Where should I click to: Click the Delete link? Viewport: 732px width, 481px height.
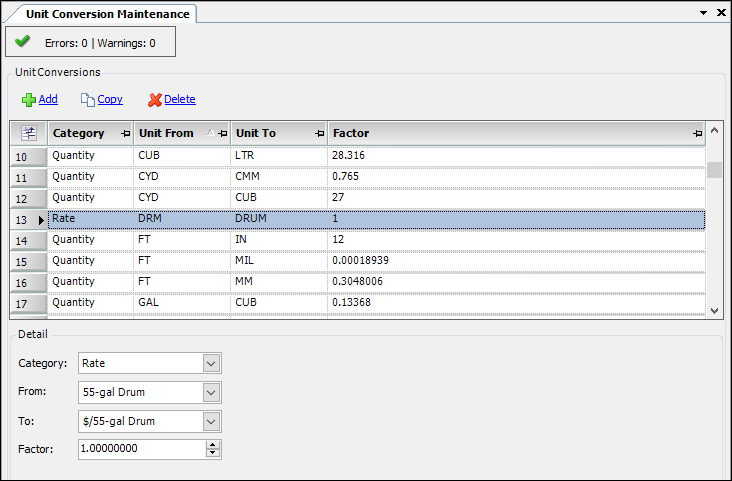click(x=180, y=100)
